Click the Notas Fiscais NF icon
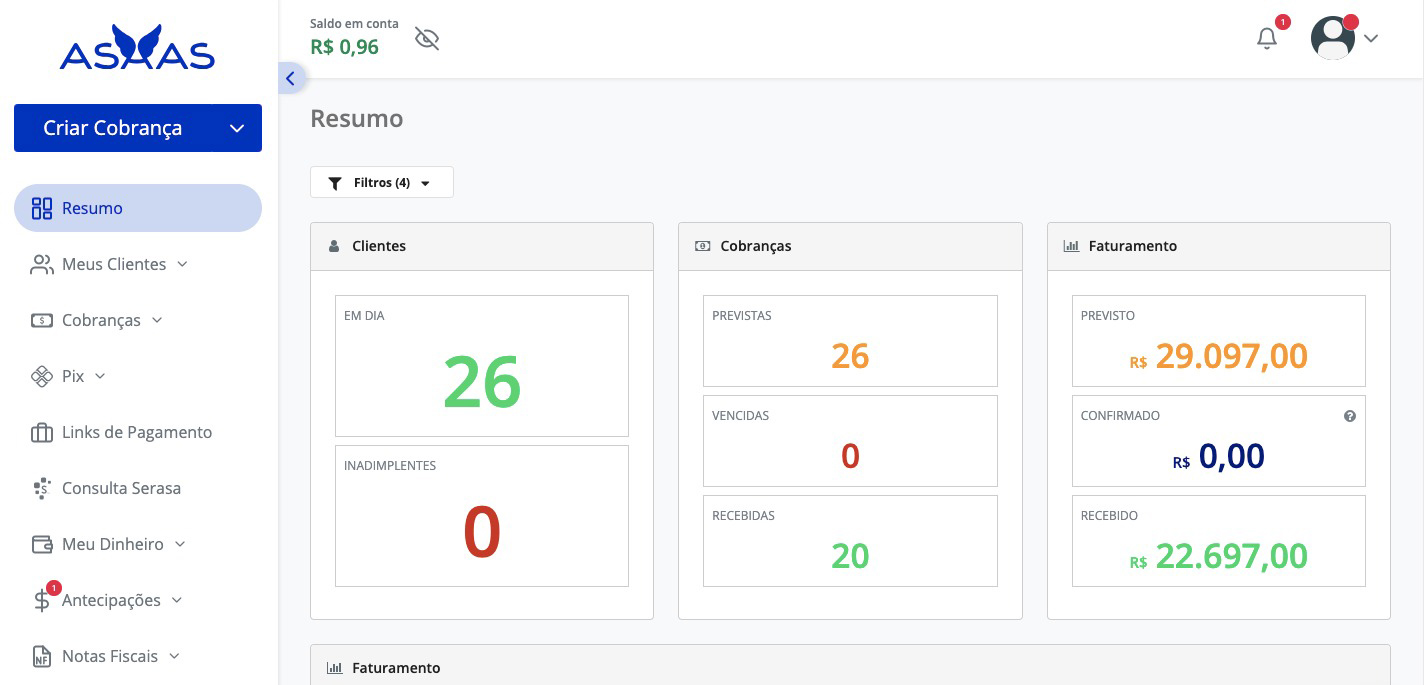Screen dimensions: 1424x685 coord(41,656)
